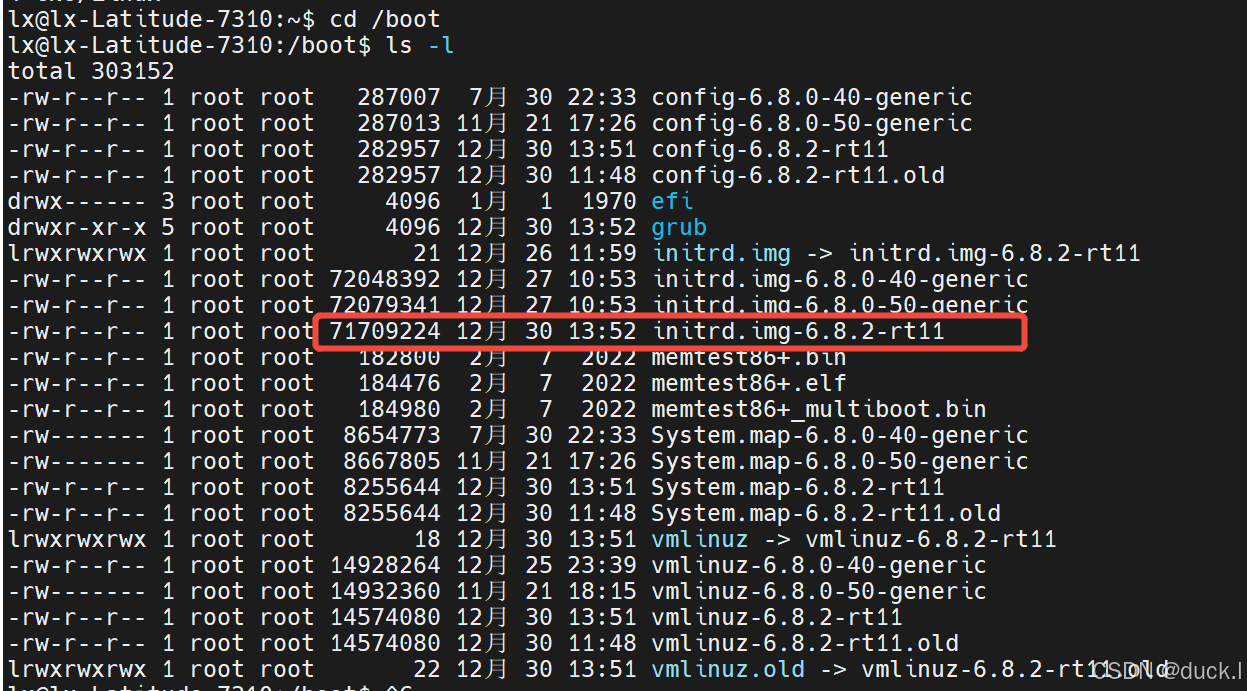Click the total 303152 summary line
1247x691 pixels.
click(90, 70)
